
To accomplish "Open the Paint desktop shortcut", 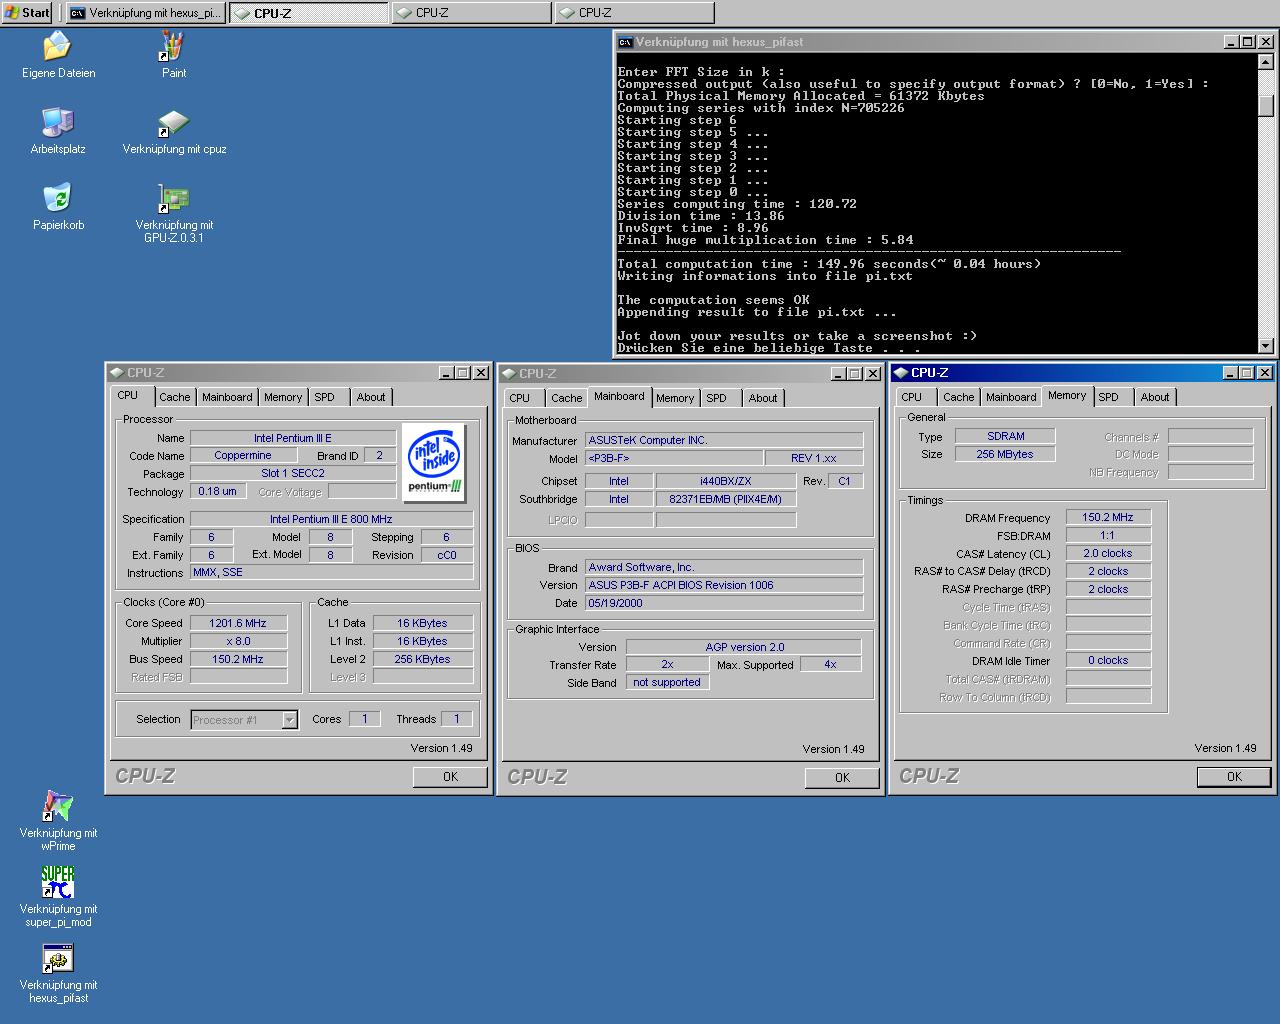I will 173,46.
